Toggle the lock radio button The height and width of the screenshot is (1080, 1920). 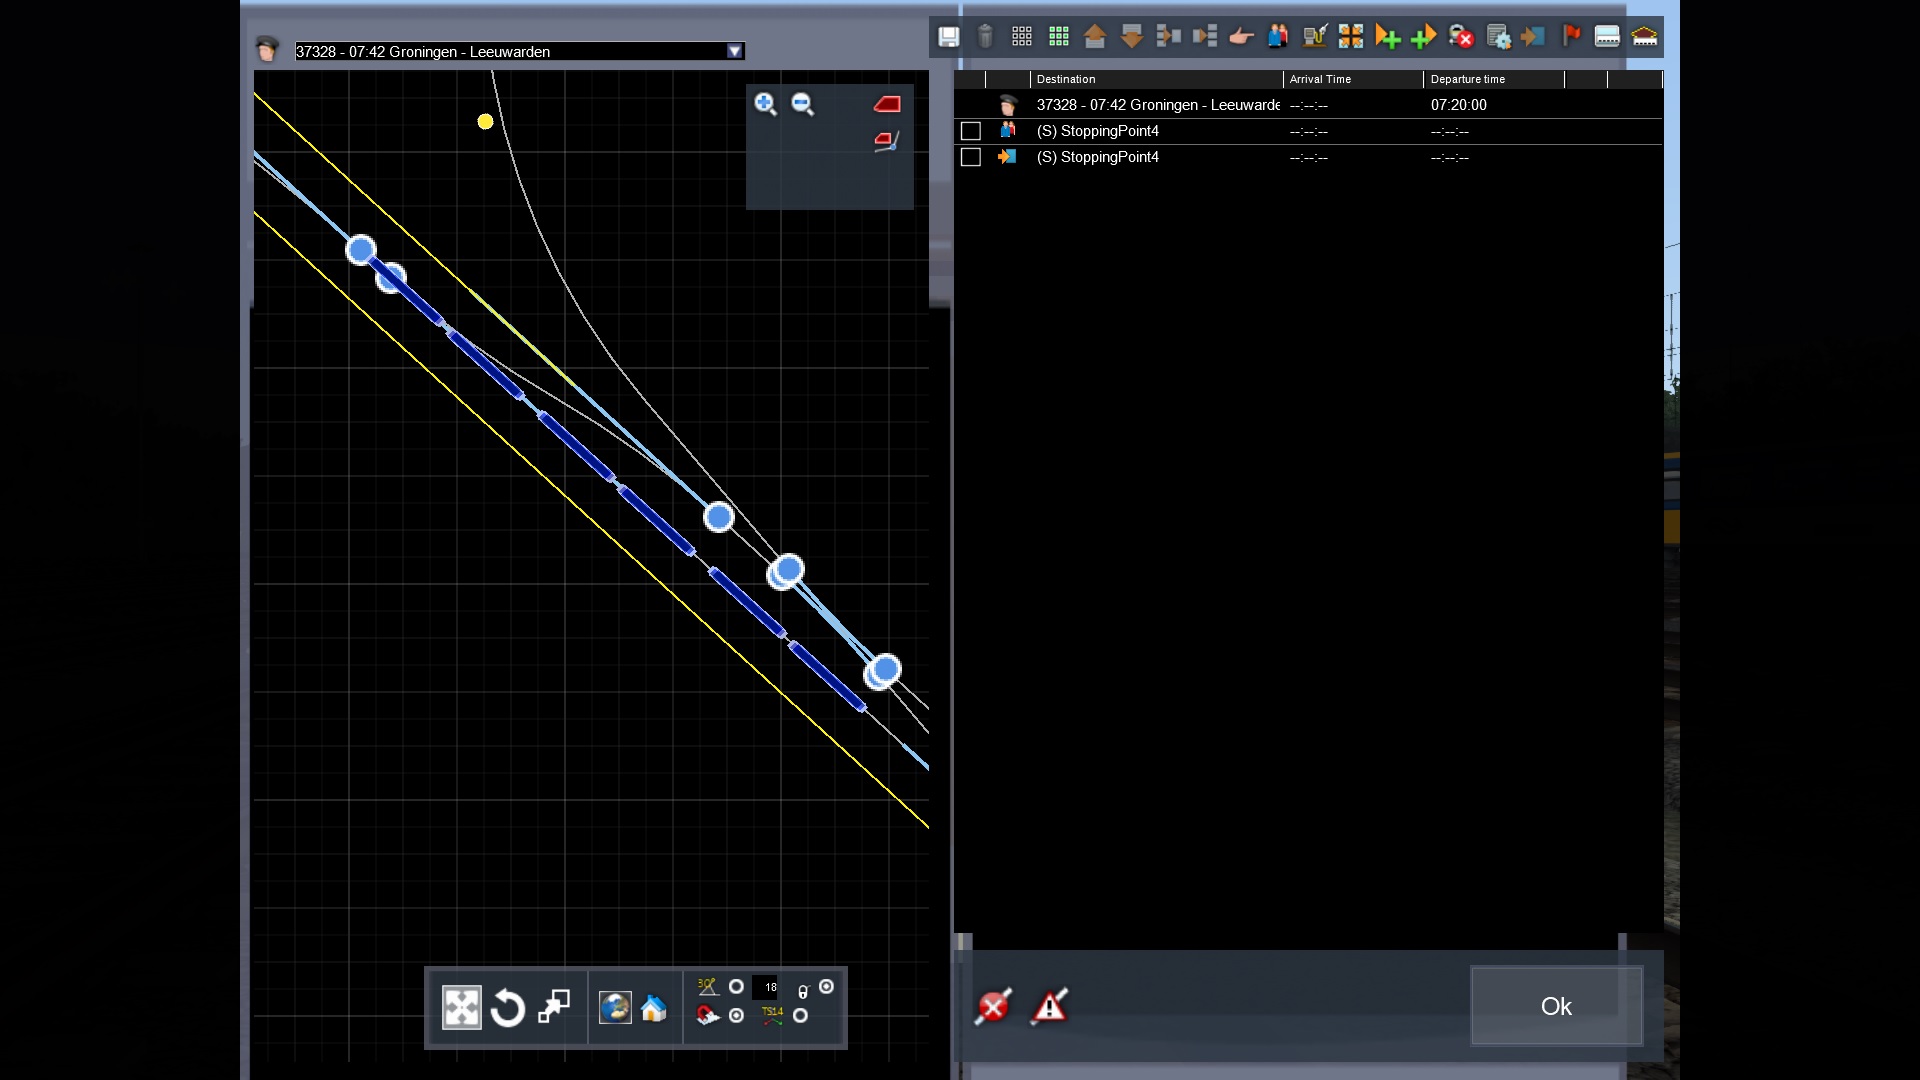826,987
